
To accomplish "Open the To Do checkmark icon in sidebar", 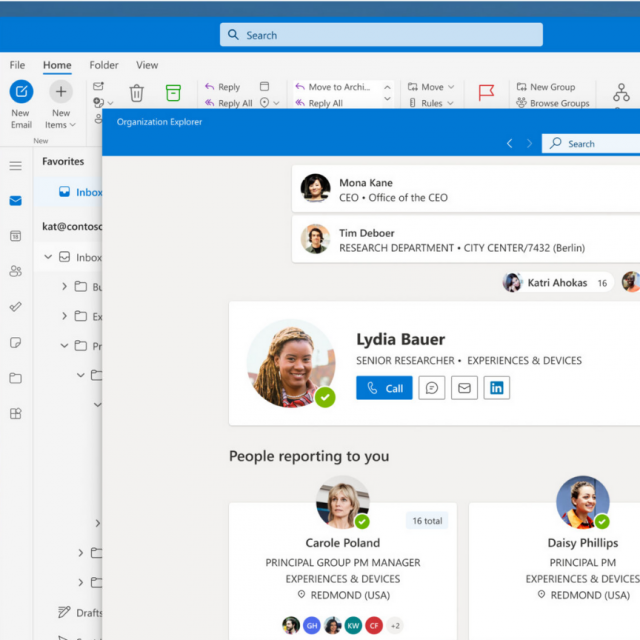I will 15,307.
